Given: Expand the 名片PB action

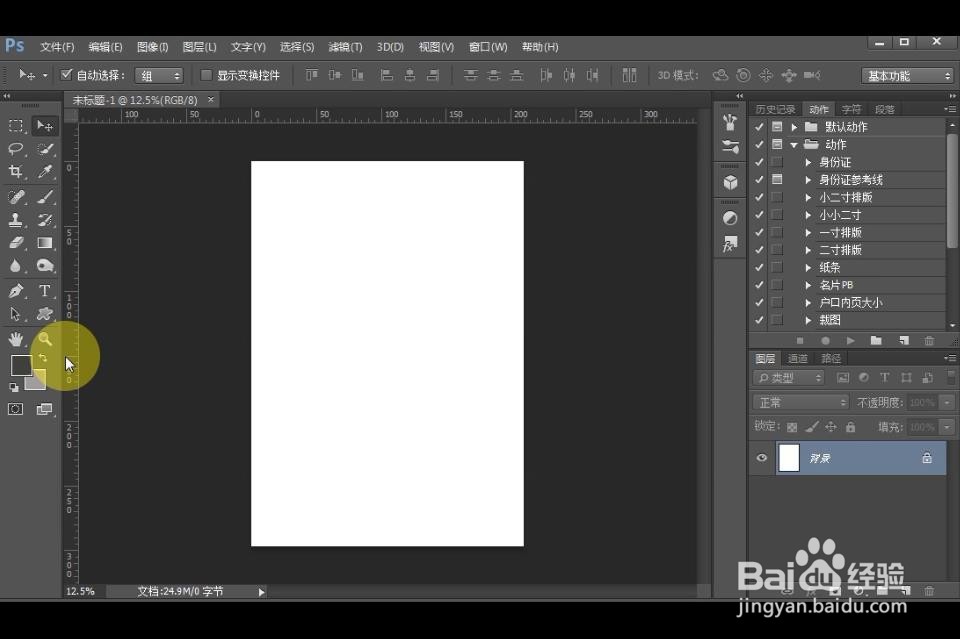Looking at the screenshot, I should (x=808, y=285).
